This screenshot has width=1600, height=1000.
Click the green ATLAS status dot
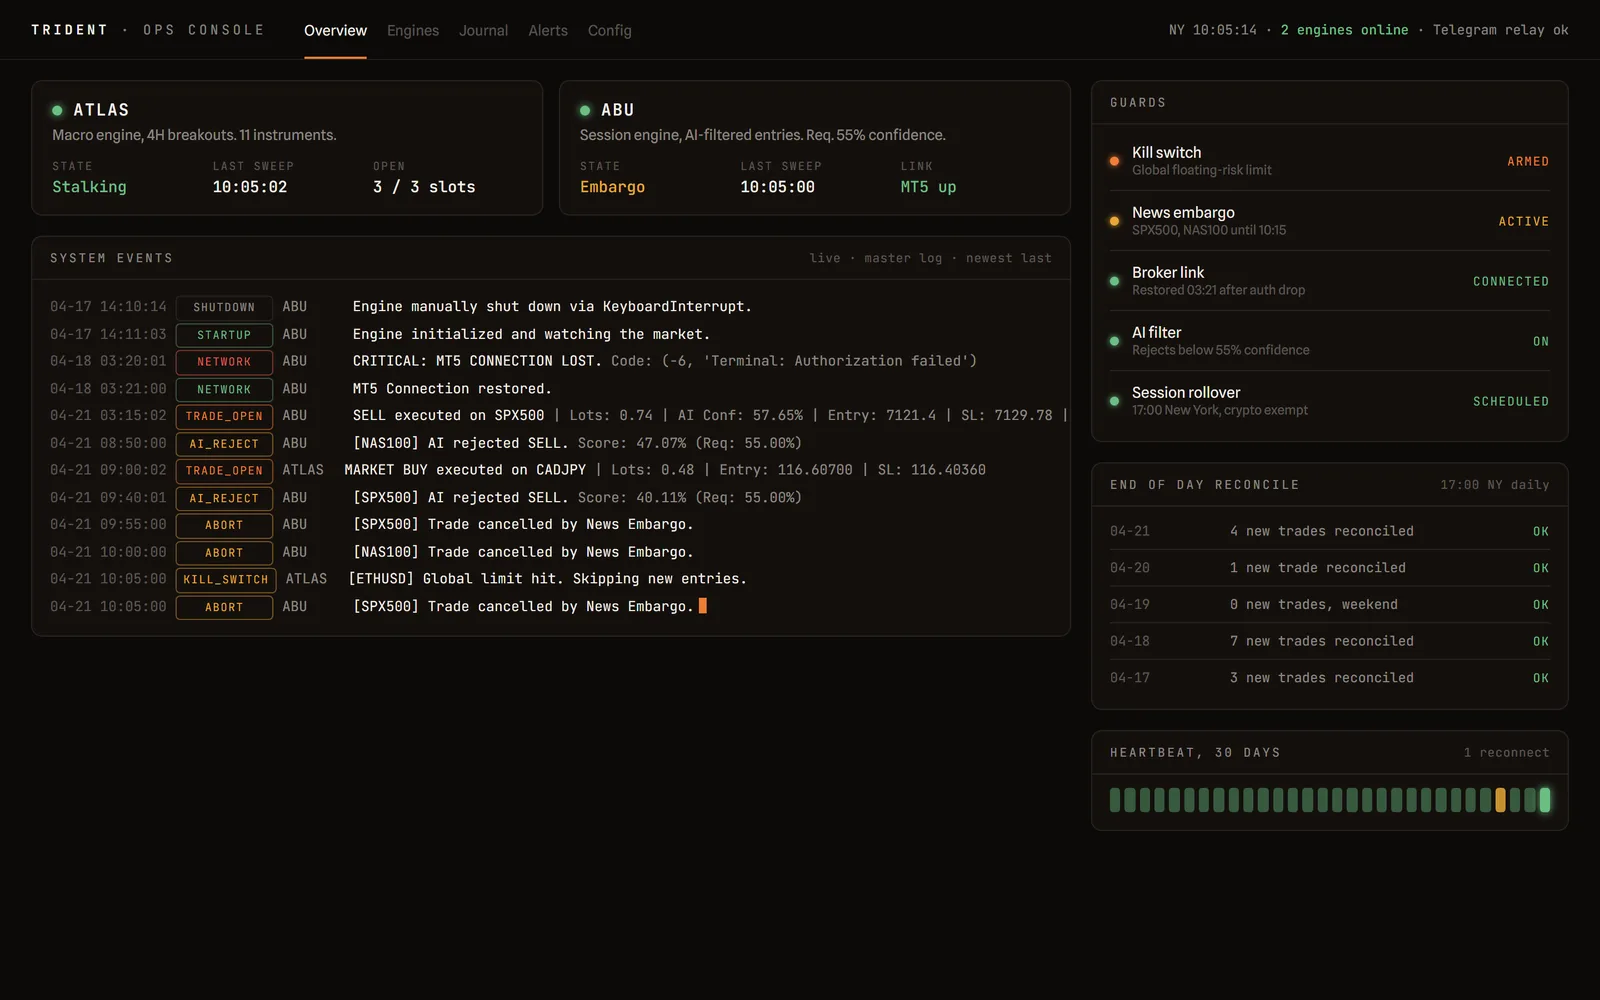tap(57, 110)
